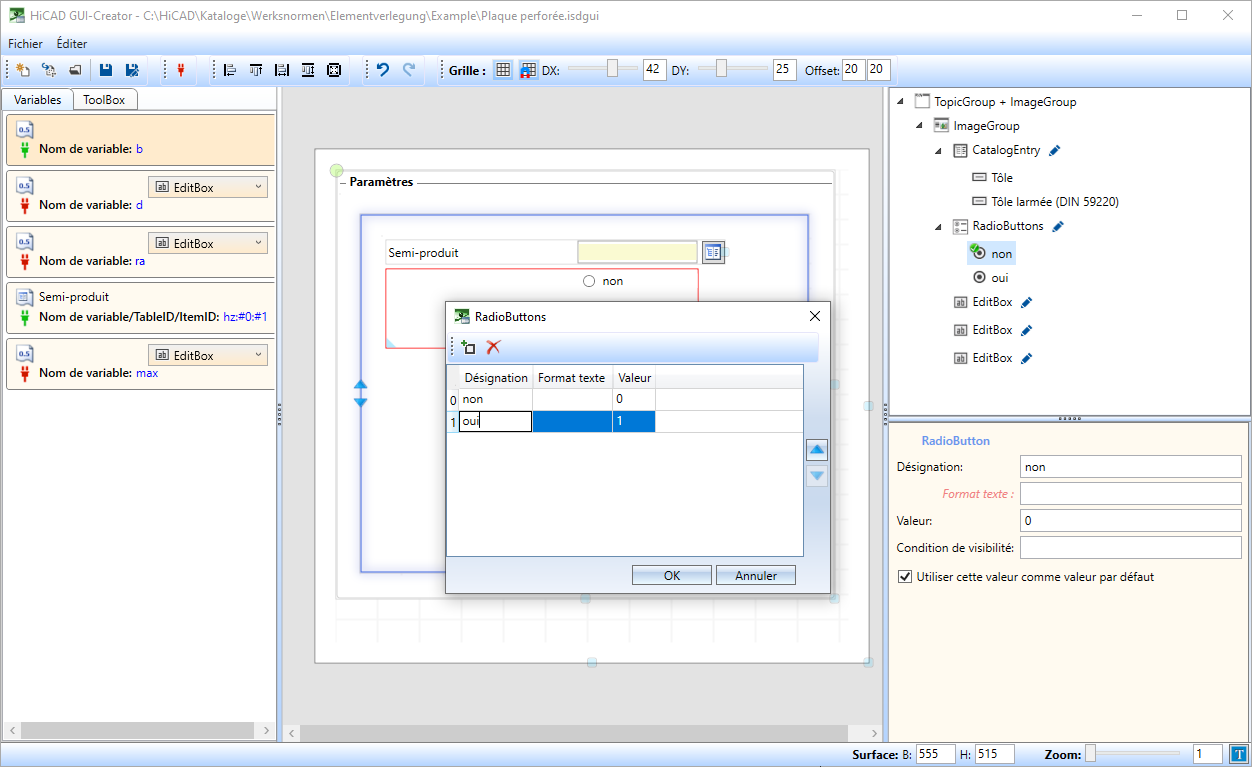
Task: Delete row with the red X icon
Action: click(493, 347)
